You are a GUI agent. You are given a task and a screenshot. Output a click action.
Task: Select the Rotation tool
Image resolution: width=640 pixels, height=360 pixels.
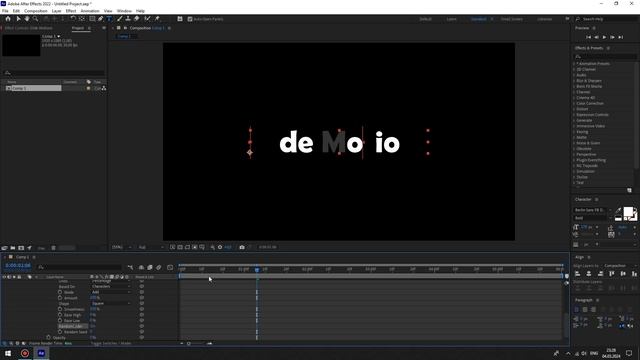click(73, 19)
